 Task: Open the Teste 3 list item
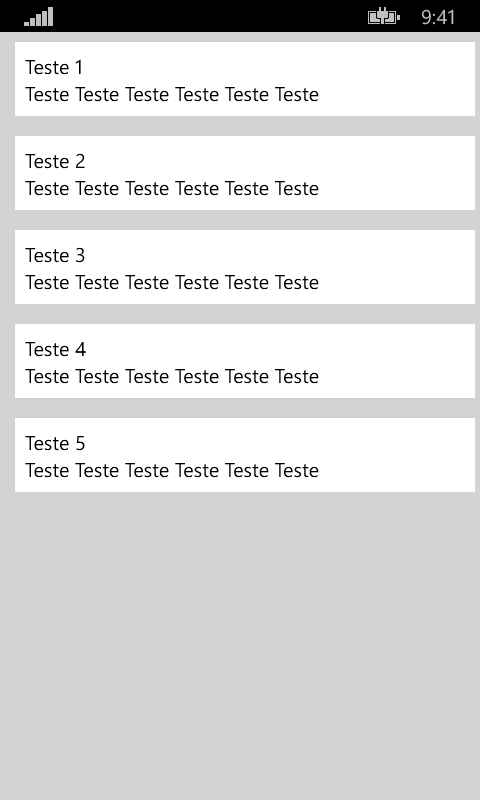tap(245, 267)
